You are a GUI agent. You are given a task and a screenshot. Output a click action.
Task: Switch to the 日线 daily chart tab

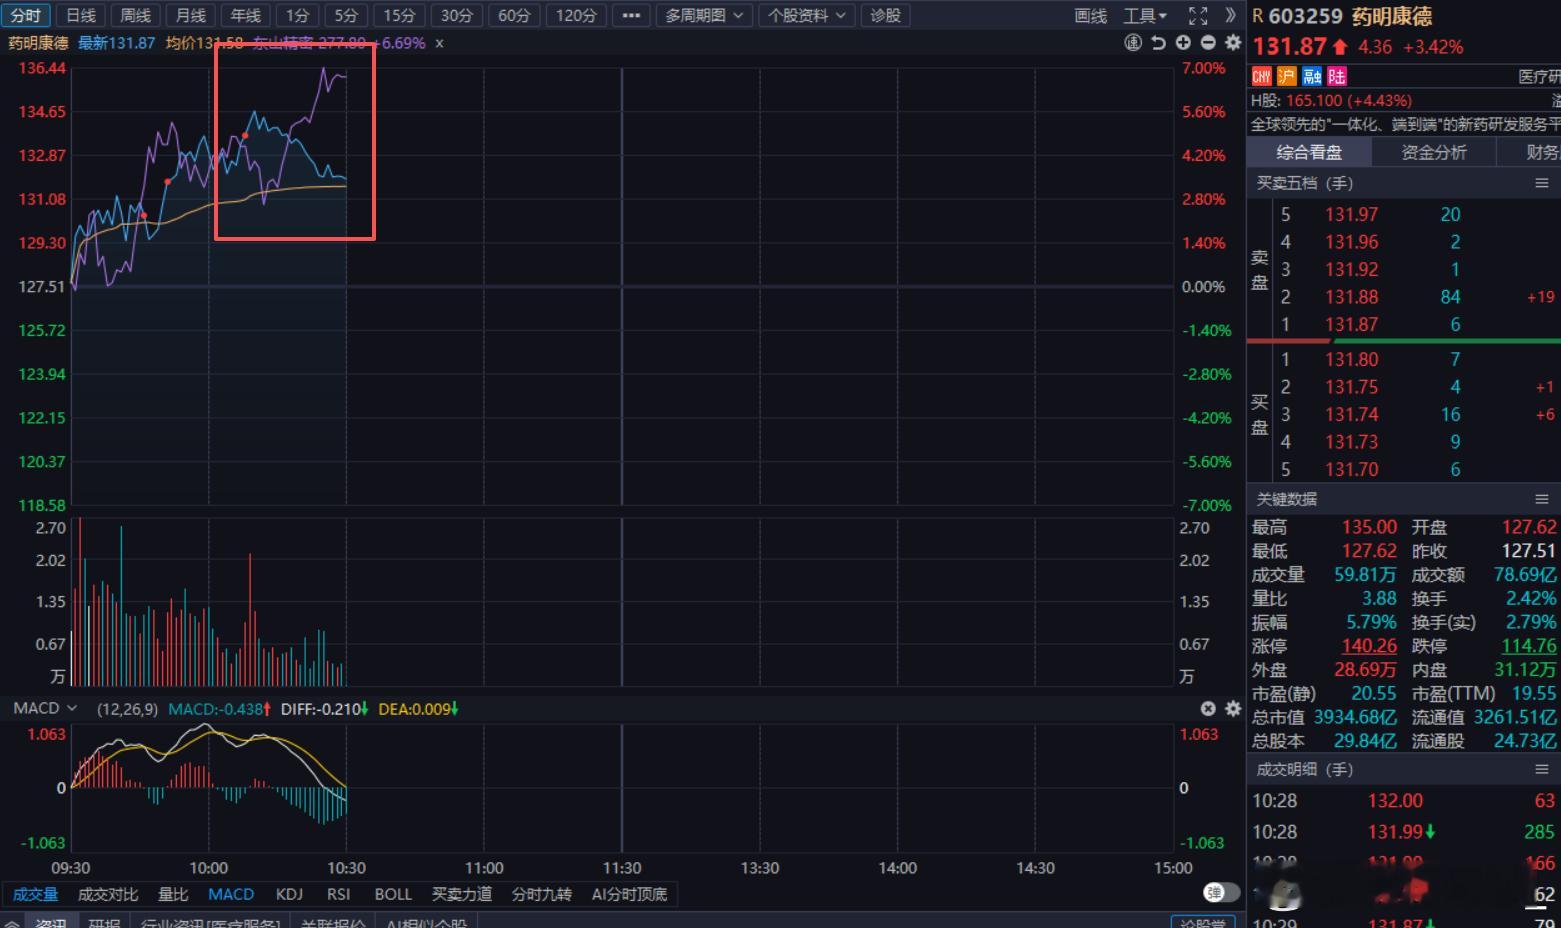coord(81,15)
